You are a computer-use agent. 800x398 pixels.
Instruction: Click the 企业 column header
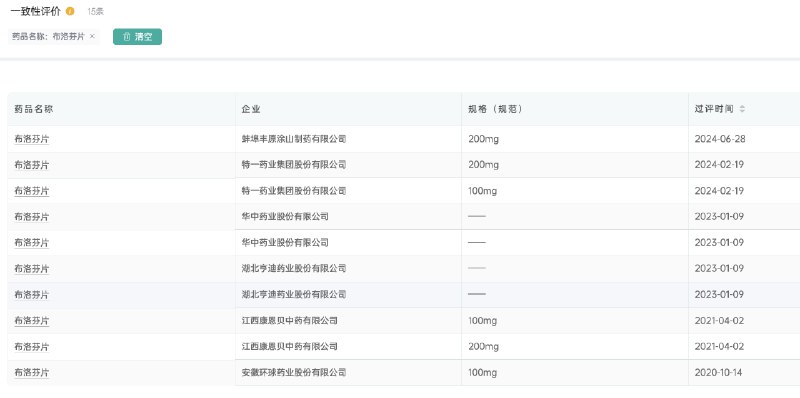(251, 109)
